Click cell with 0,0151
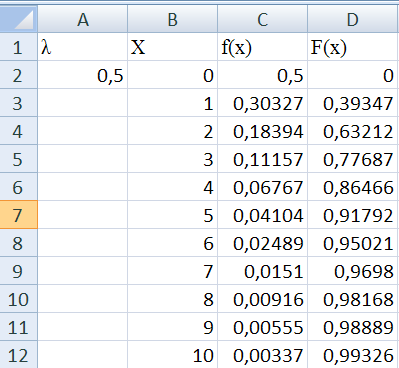Image resolution: width=399 pixels, height=368 pixels. tap(262, 271)
